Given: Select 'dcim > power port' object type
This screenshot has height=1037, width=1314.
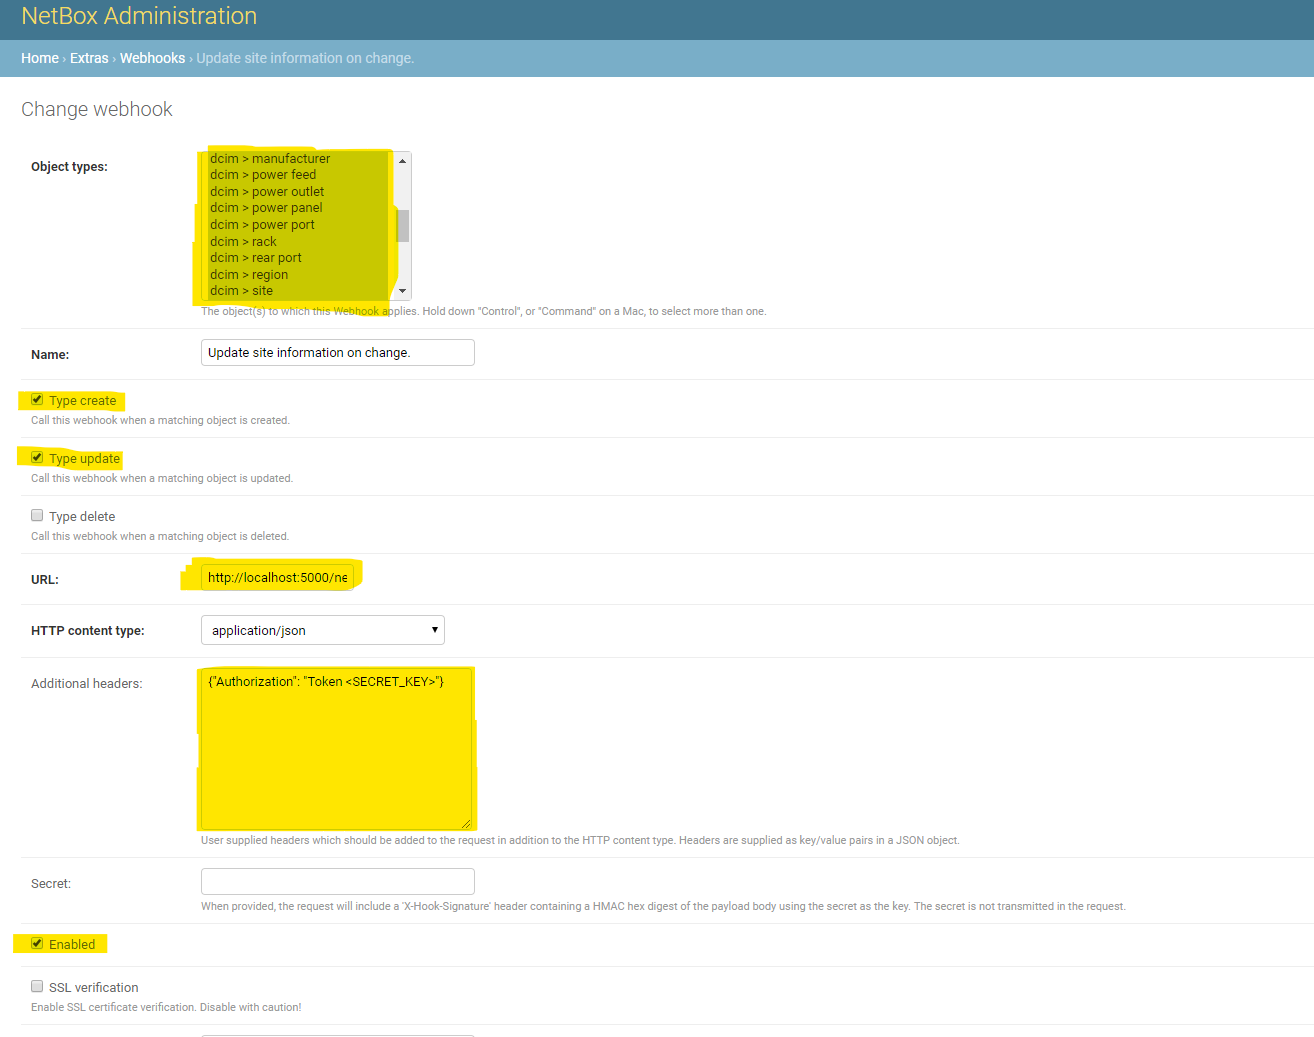Looking at the screenshot, I should point(298,225).
